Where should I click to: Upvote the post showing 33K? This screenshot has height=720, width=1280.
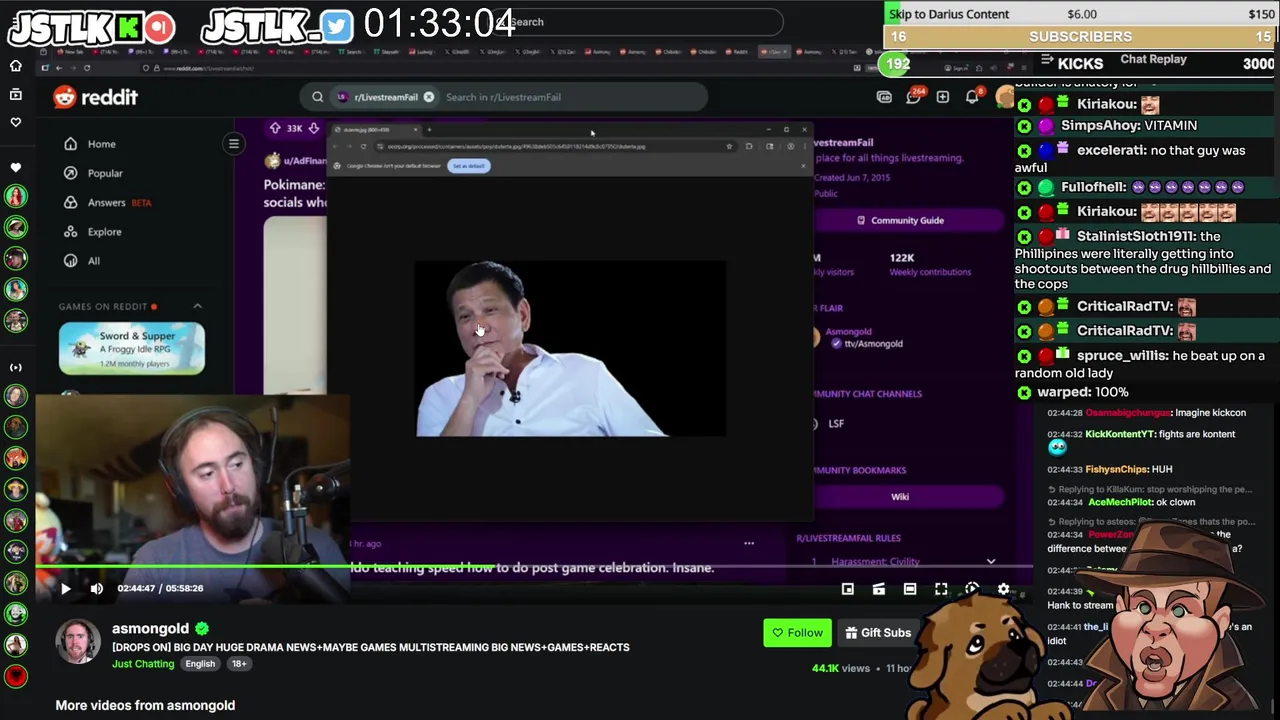click(x=275, y=128)
